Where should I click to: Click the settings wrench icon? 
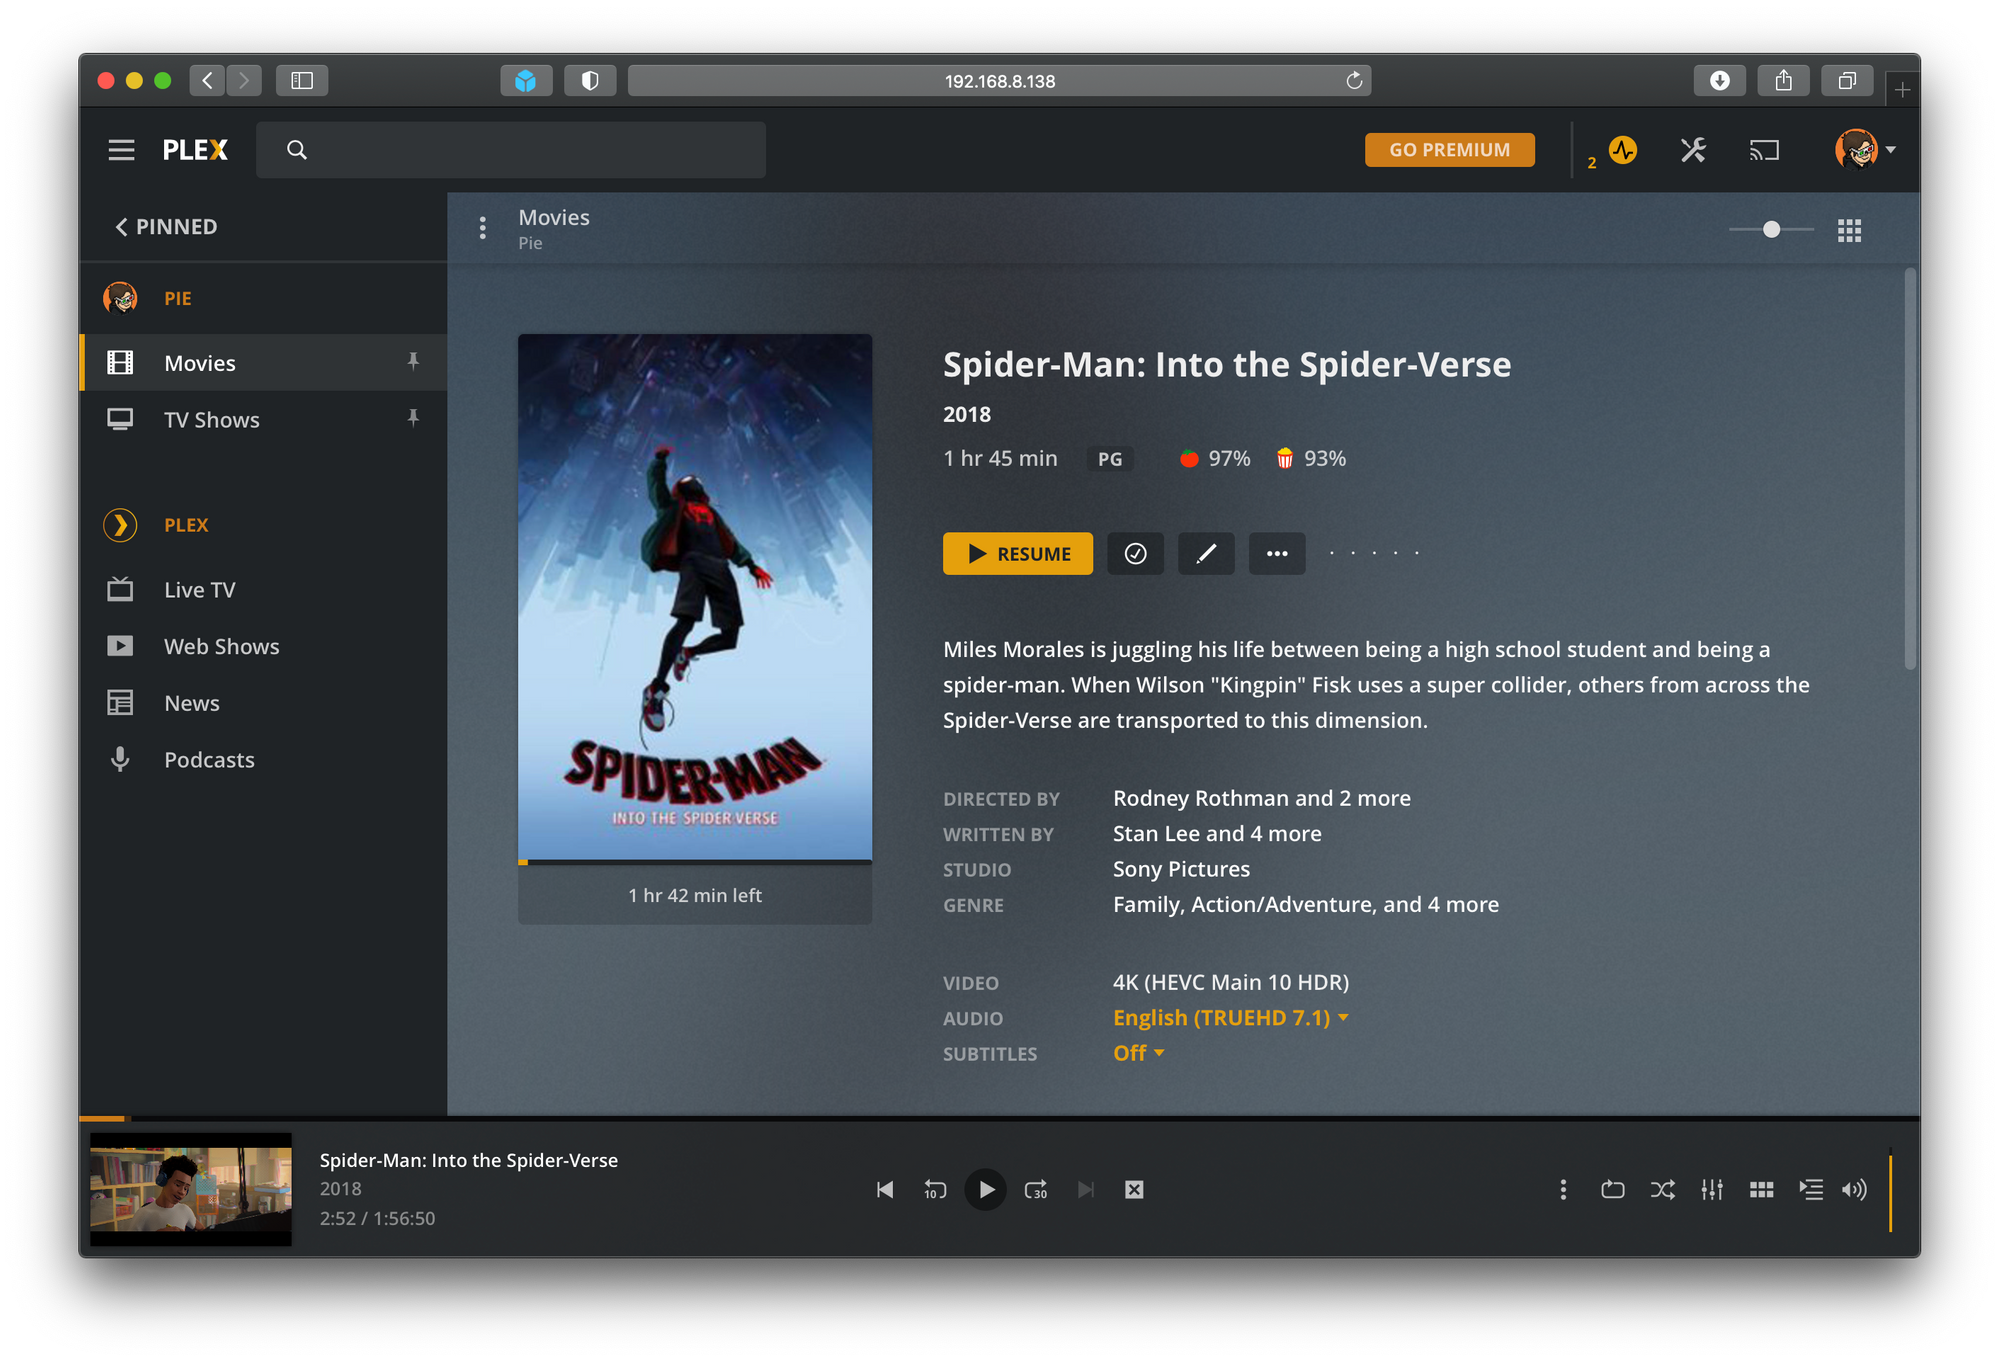(1693, 149)
